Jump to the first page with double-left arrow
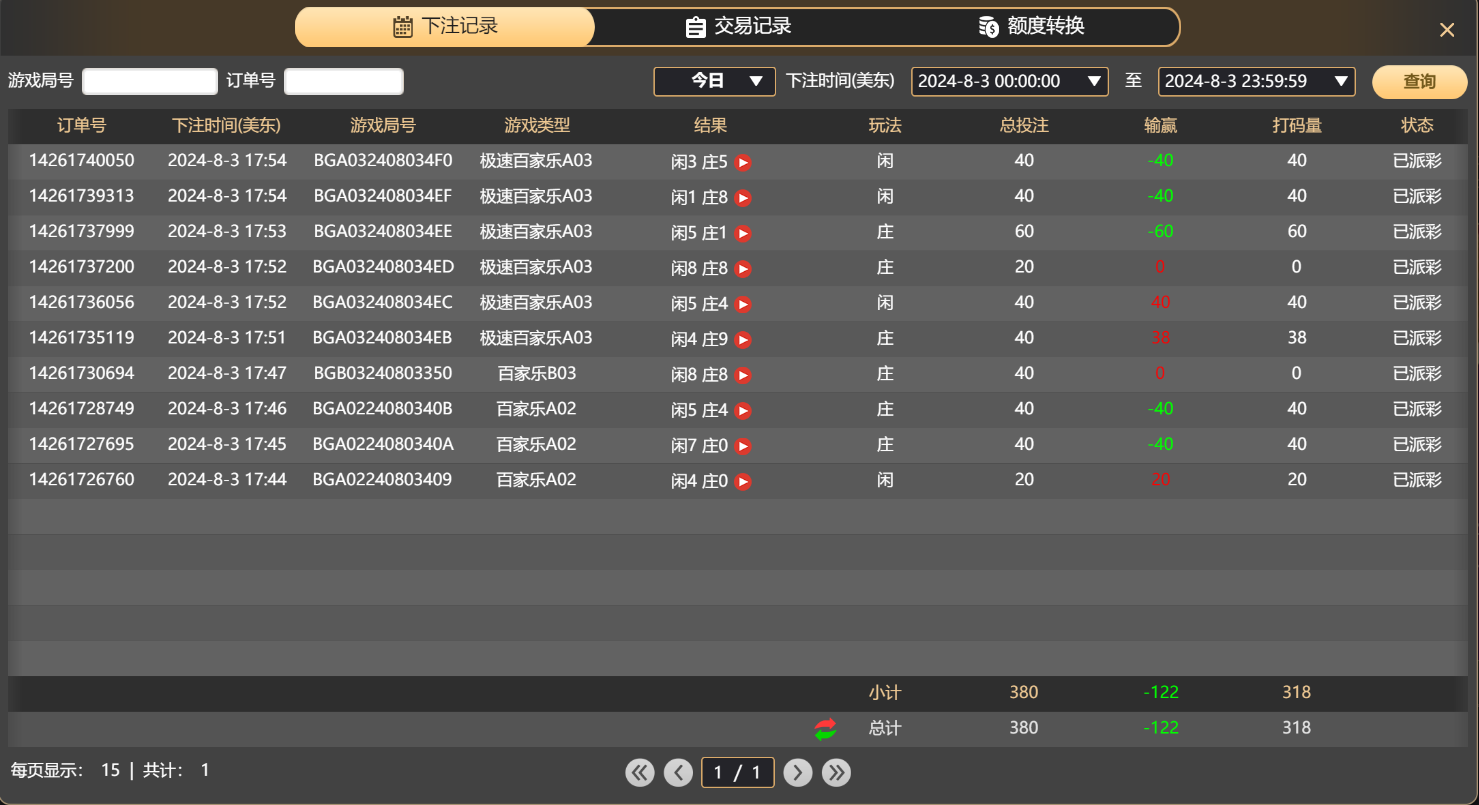Image resolution: width=1479 pixels, height=805 pixels. click(x=640, y=772)
